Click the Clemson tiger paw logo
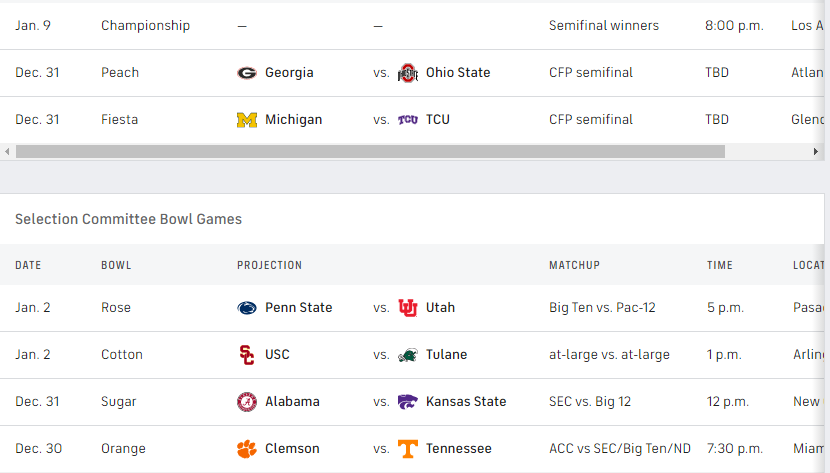This screenshot has width=830, height=473. (x=247, y=449)
